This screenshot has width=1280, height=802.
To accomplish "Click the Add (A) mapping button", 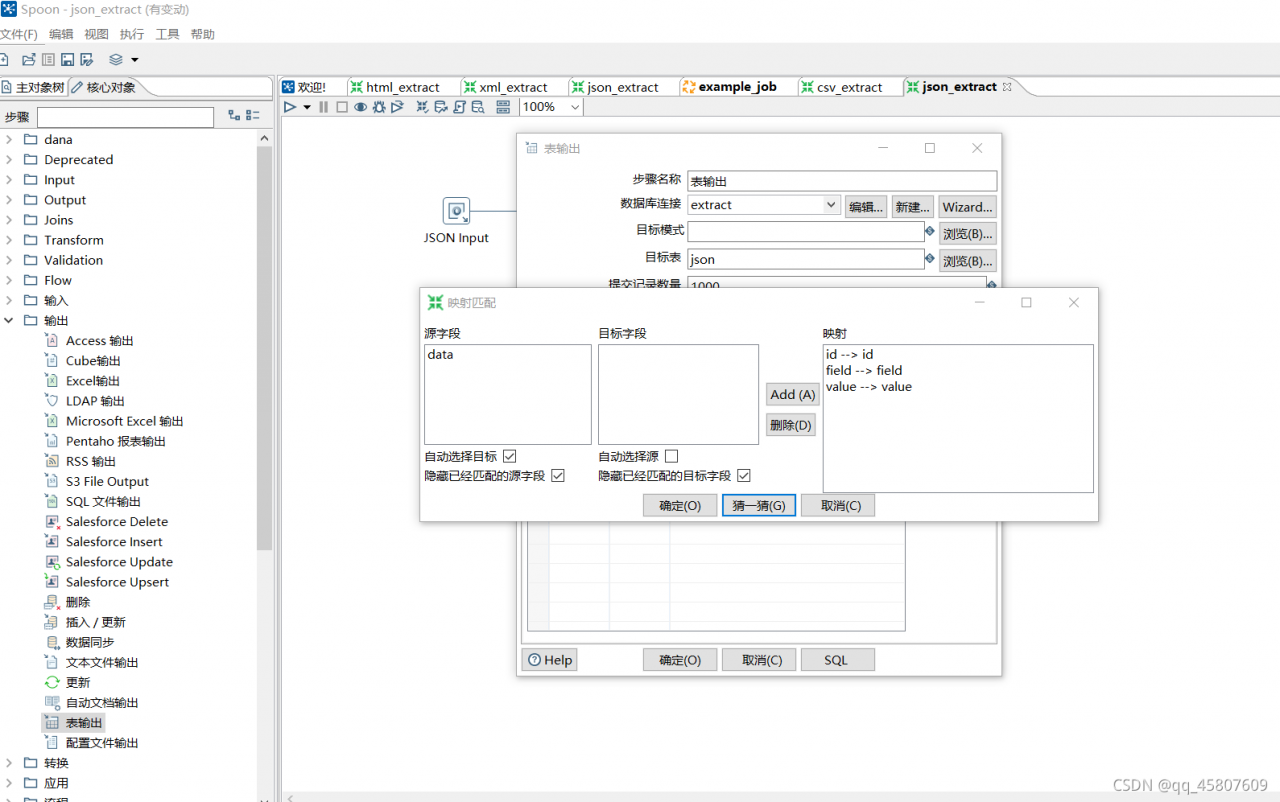I will (x=791, y=395).
